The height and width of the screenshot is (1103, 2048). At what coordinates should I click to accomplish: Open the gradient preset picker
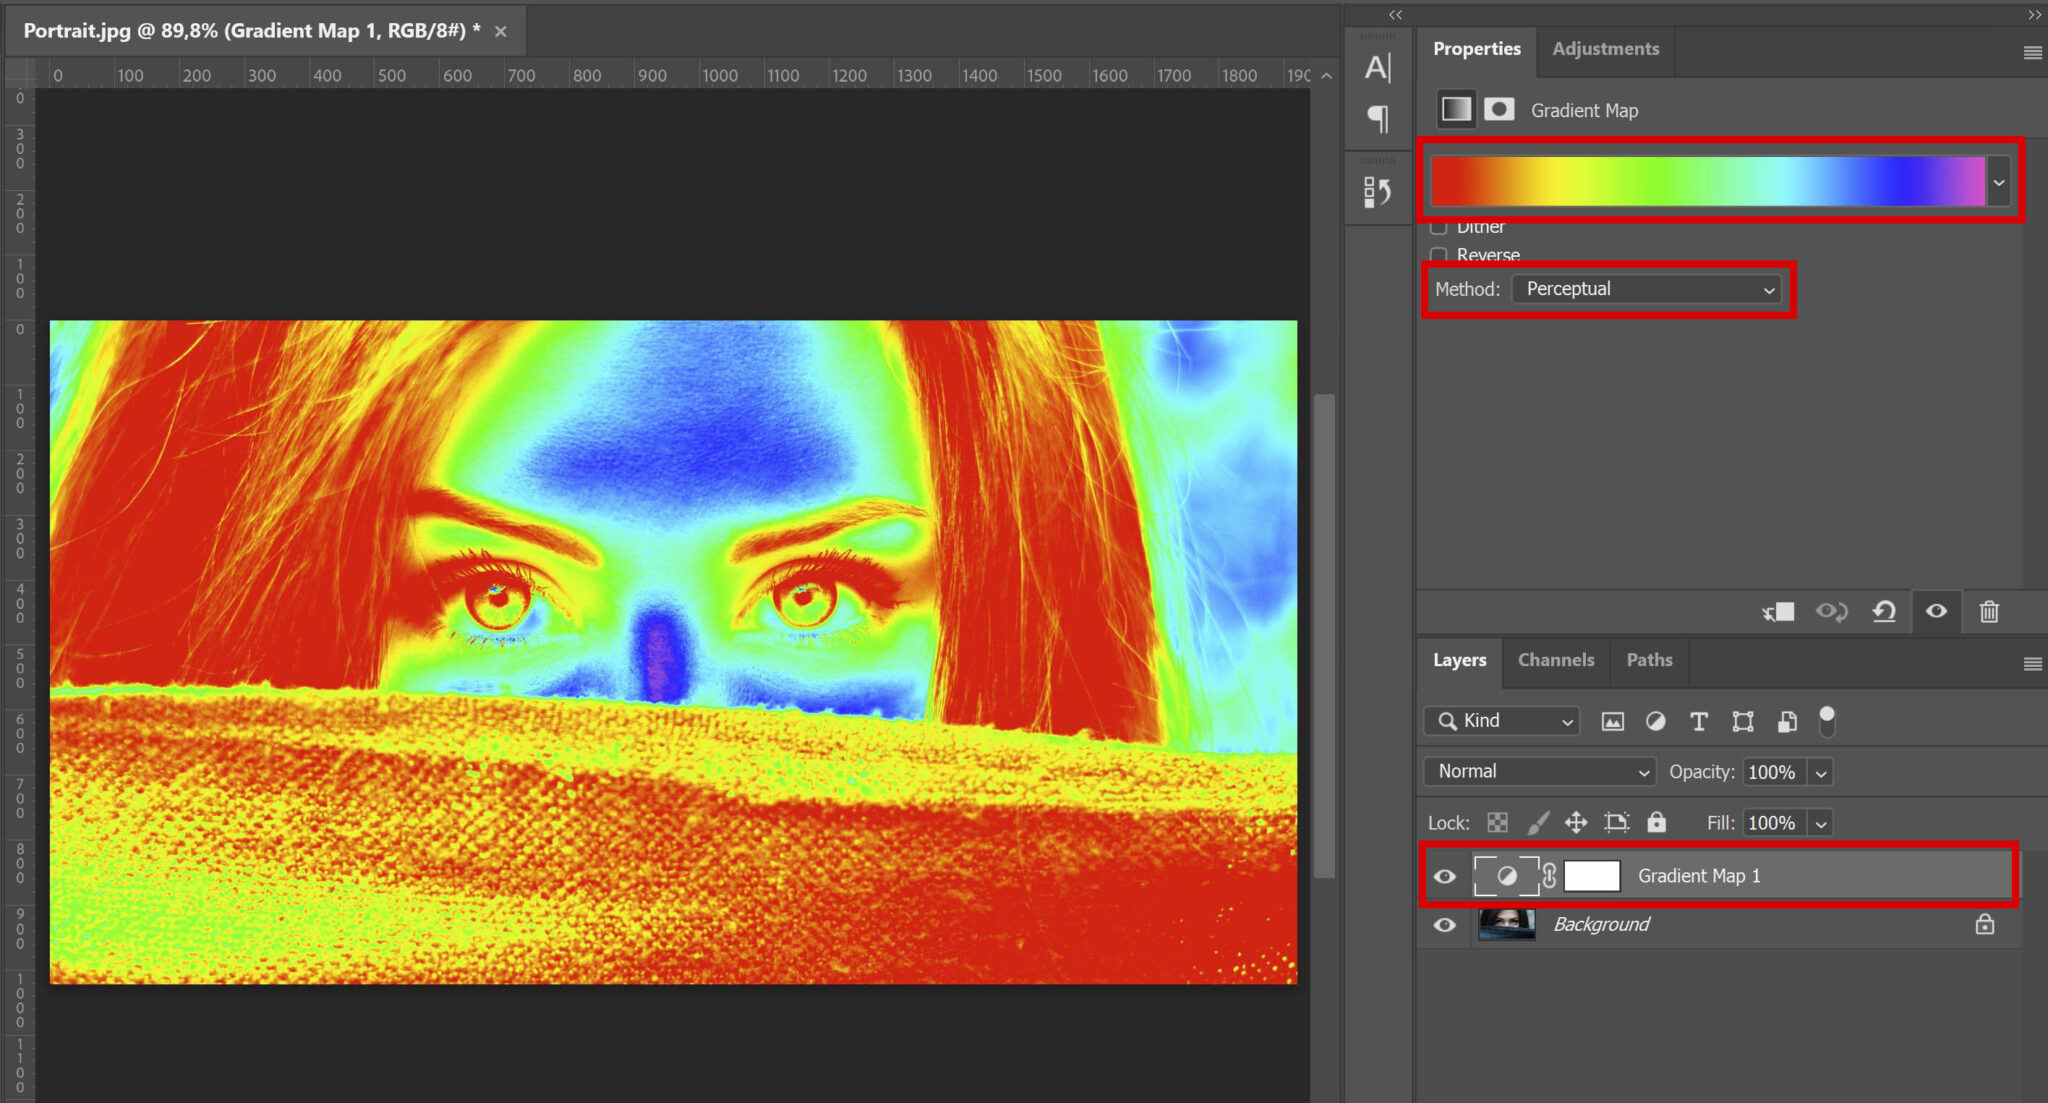coord(1999,181)
